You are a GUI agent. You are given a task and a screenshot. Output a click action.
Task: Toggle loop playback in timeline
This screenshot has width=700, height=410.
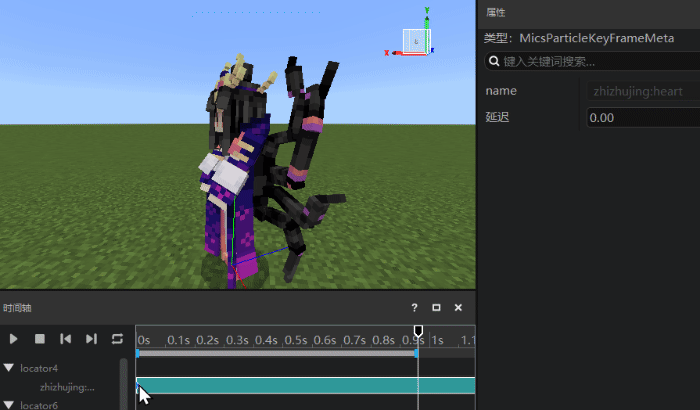pos(117,339)
